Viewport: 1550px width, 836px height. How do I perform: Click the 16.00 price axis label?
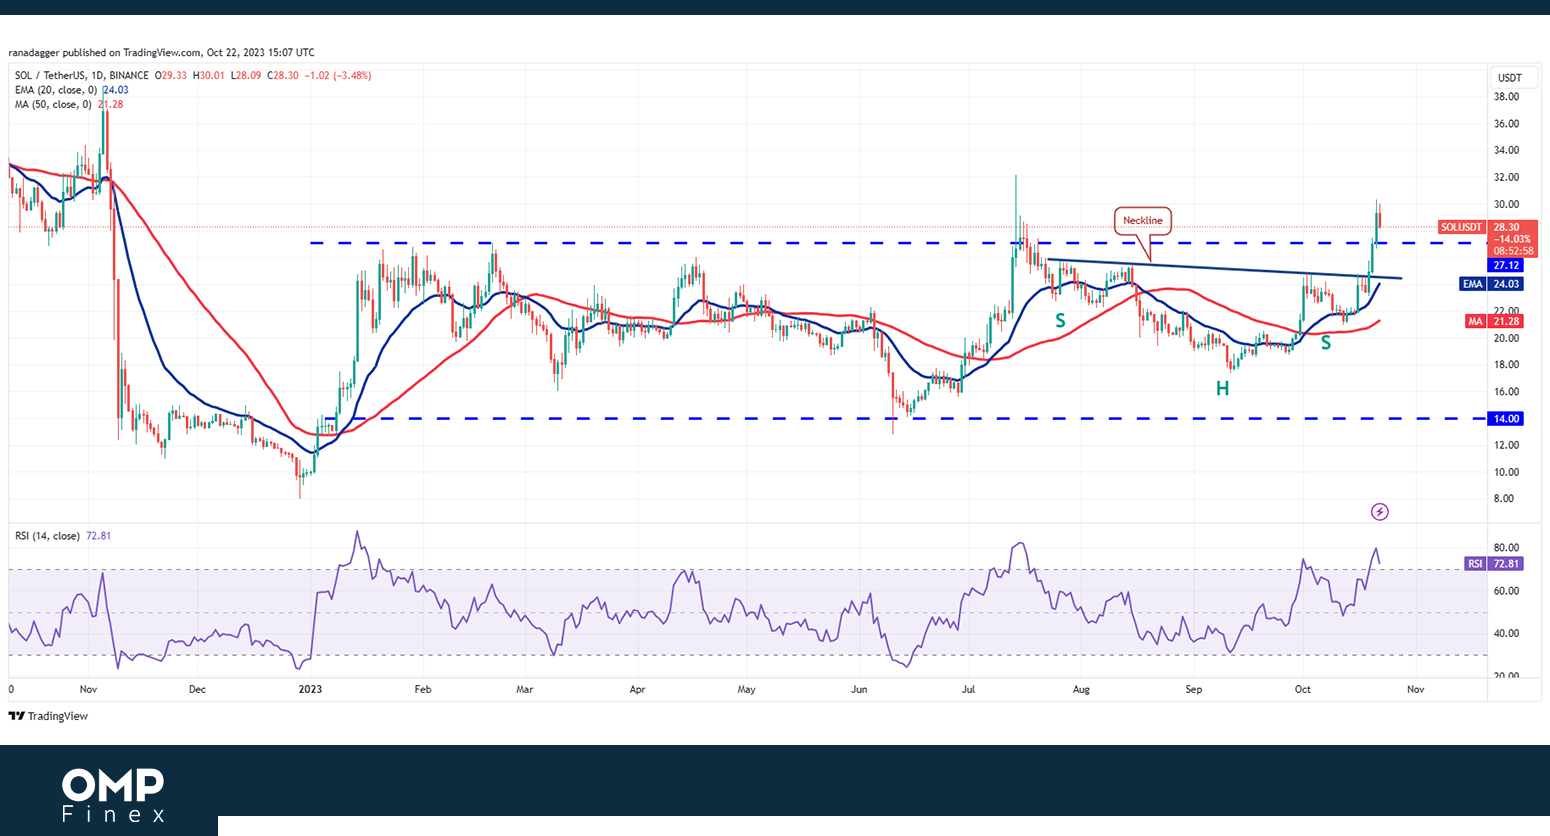click(x=1506, y=392)
